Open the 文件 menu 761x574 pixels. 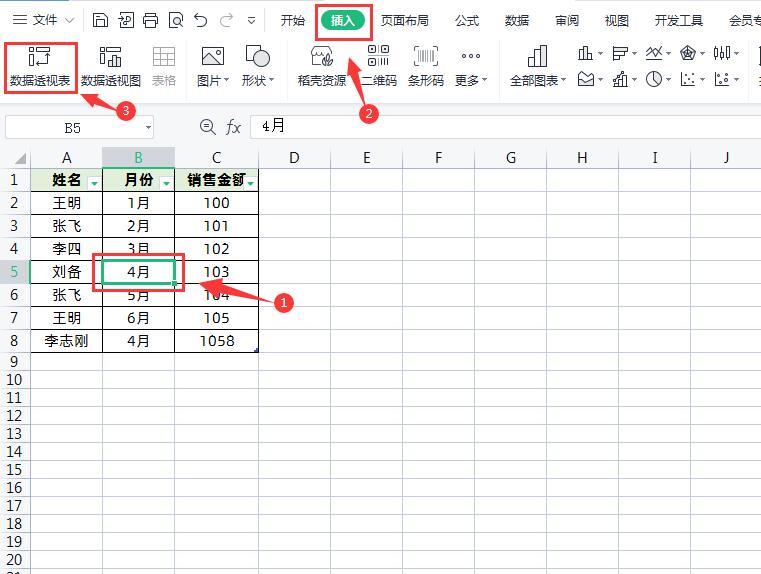43,20
